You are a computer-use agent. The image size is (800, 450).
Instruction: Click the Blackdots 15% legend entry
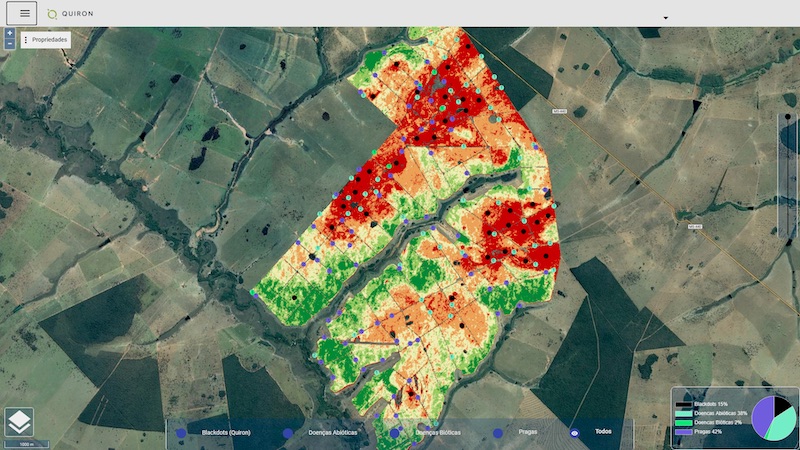click(702, 404)
